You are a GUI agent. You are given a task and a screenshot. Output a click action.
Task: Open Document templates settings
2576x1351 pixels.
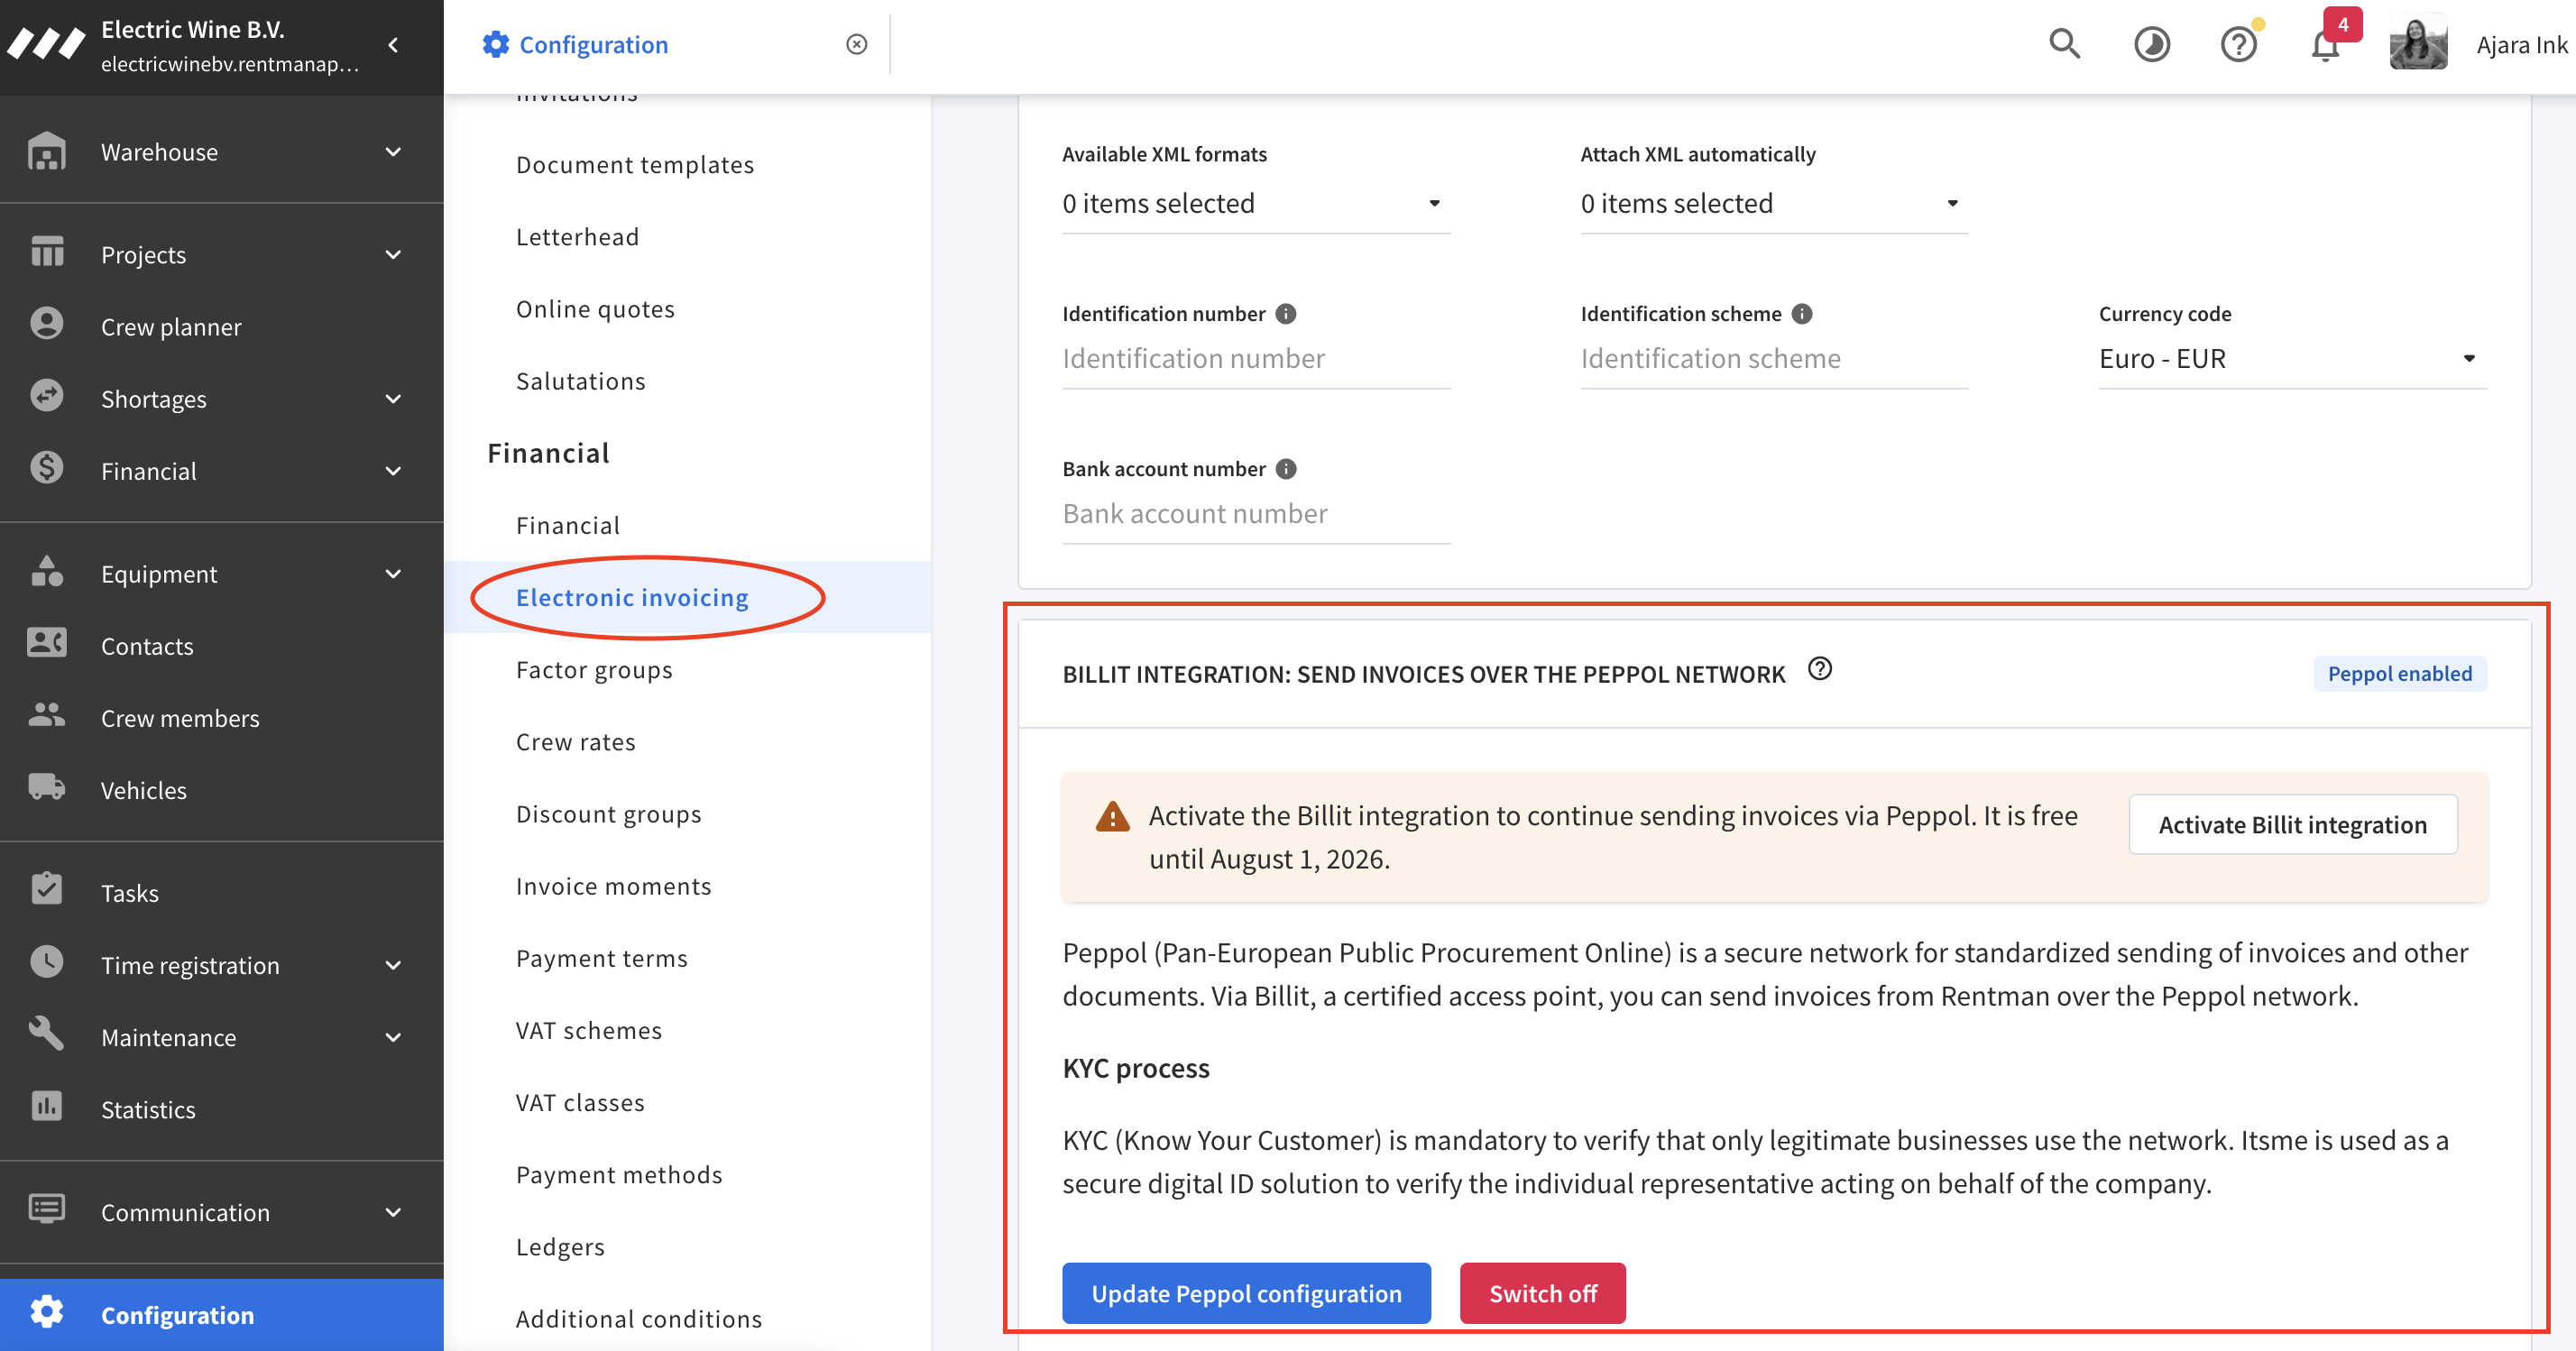coord(635,165)
